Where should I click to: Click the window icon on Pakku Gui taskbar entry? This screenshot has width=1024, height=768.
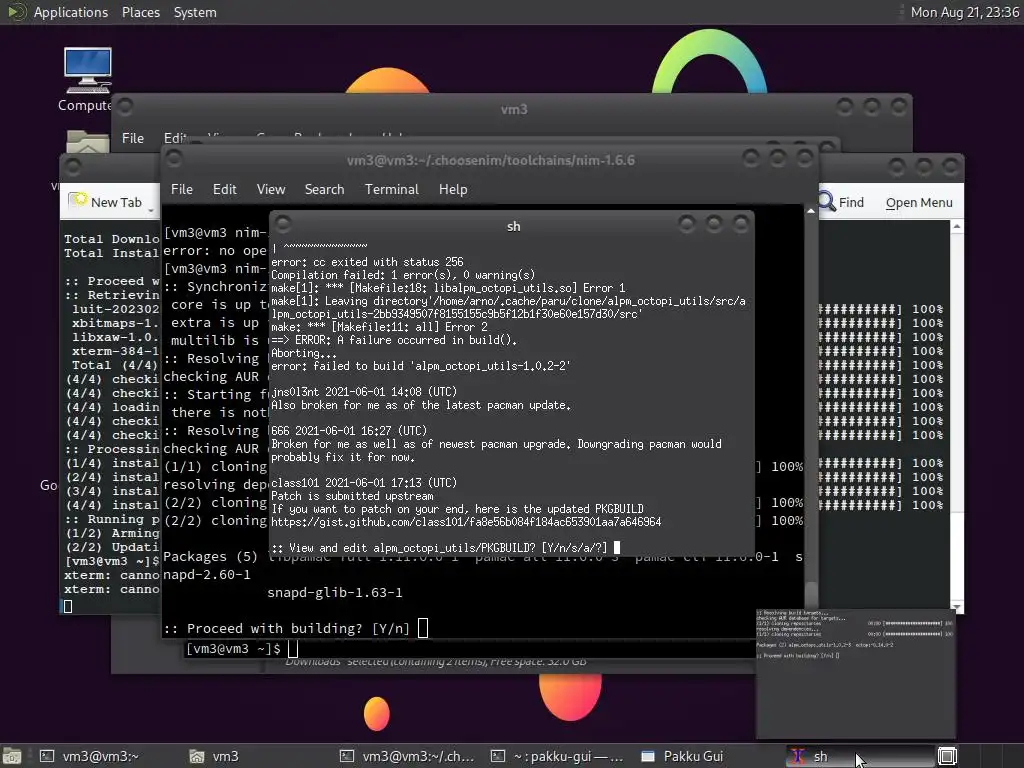point(648,756)
